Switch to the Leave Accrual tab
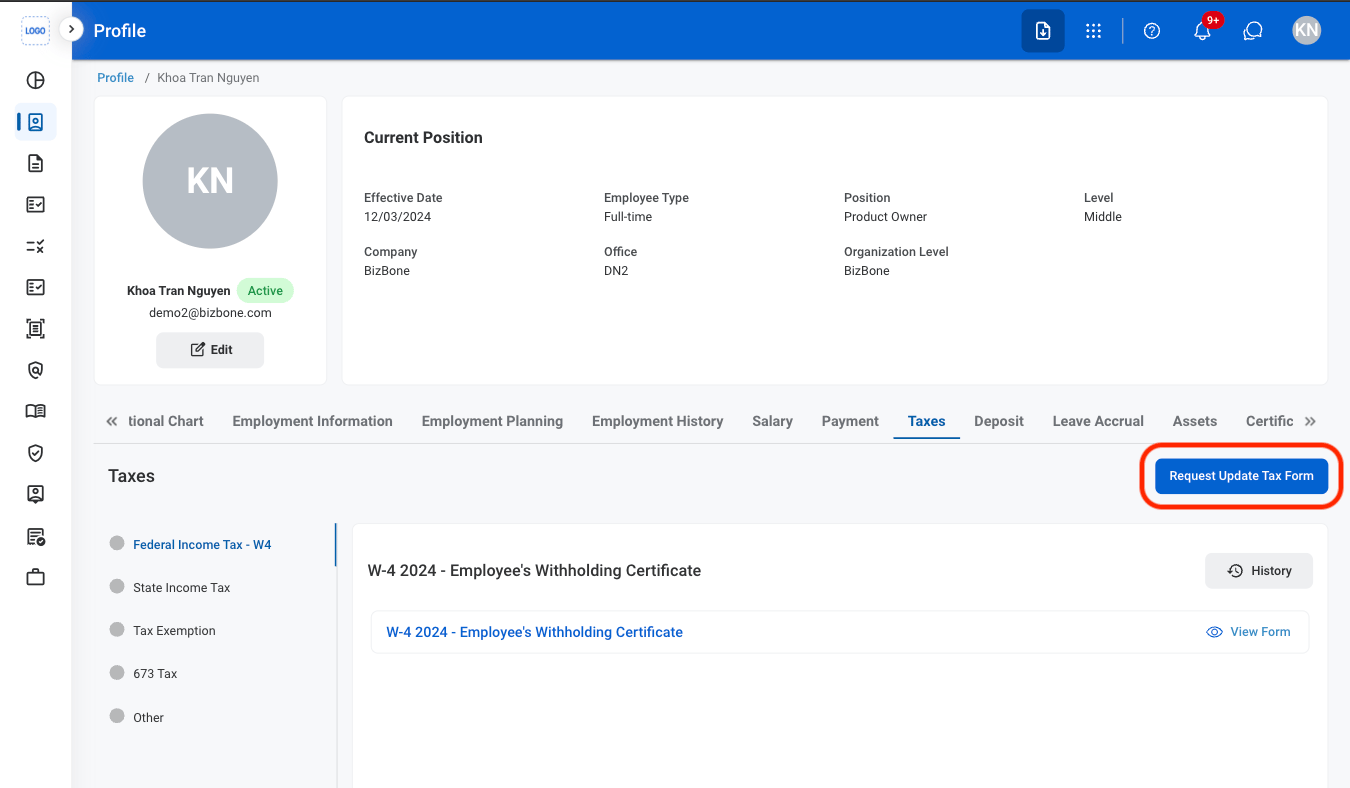1350x788 pixels. tap(1098, 421)
